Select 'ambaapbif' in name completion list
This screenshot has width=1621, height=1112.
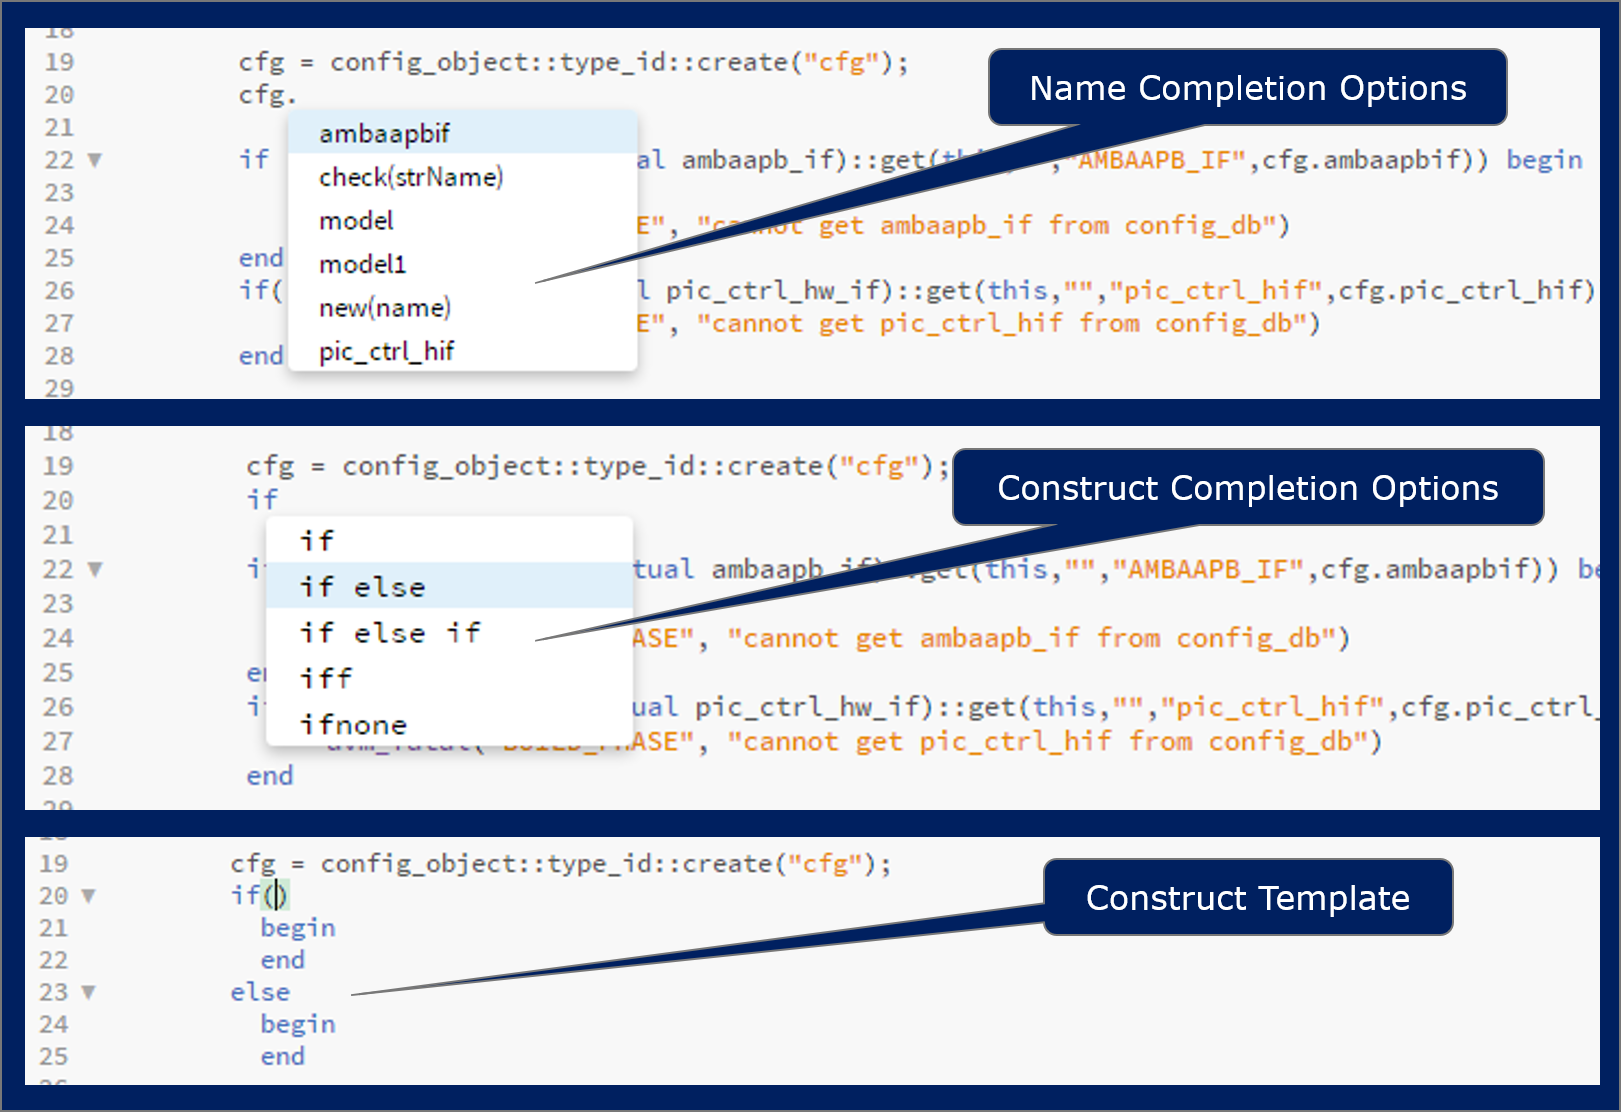[x=462, y=133]
